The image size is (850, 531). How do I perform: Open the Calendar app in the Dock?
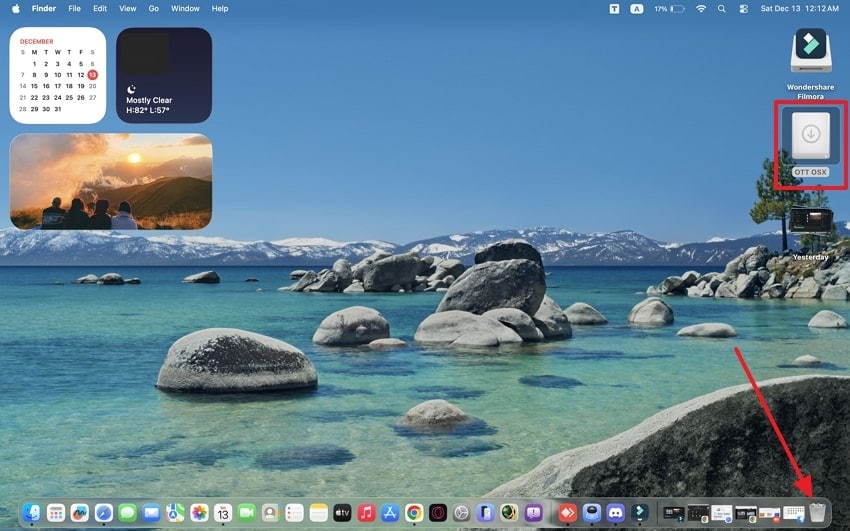point(223,513)
